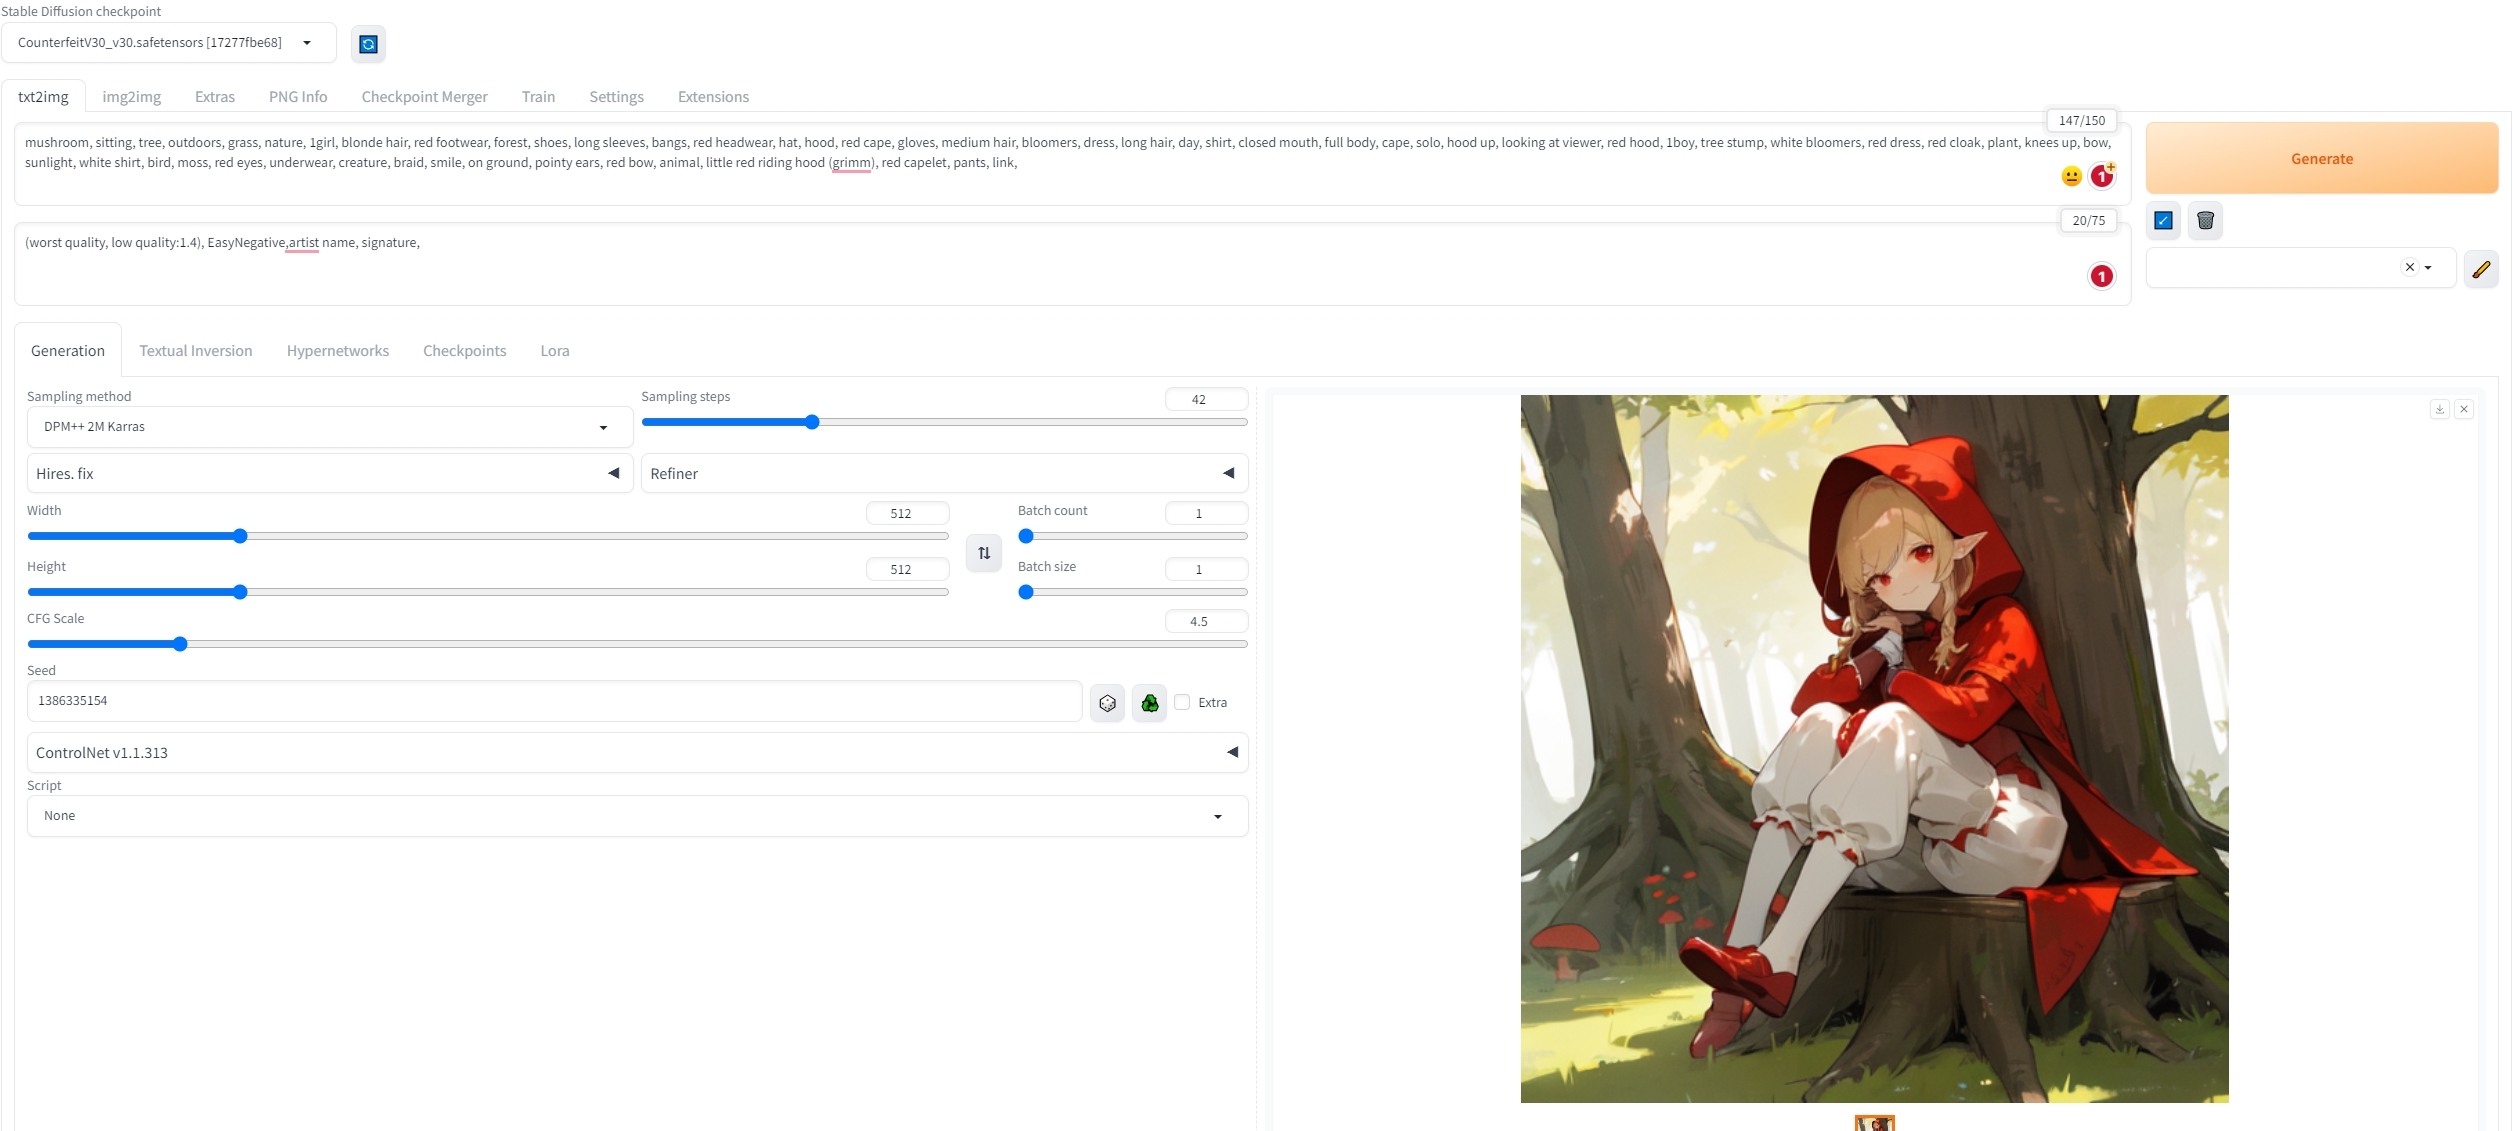Expand the Hires. fix section

point(613,473)
